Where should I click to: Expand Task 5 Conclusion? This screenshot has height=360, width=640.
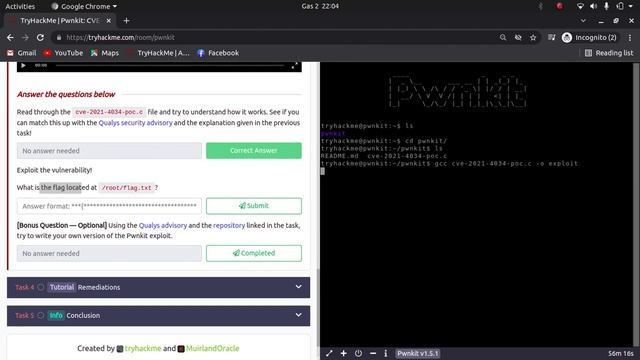(x=158, y=316)
